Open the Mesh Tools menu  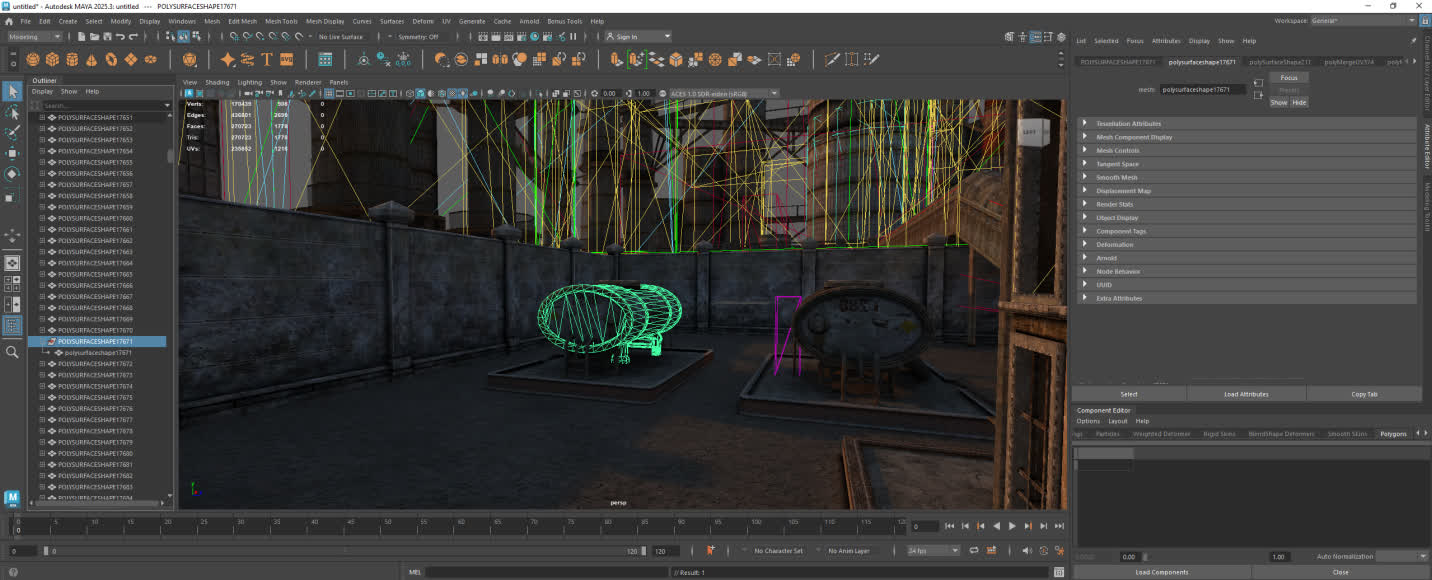coord(281,21)
